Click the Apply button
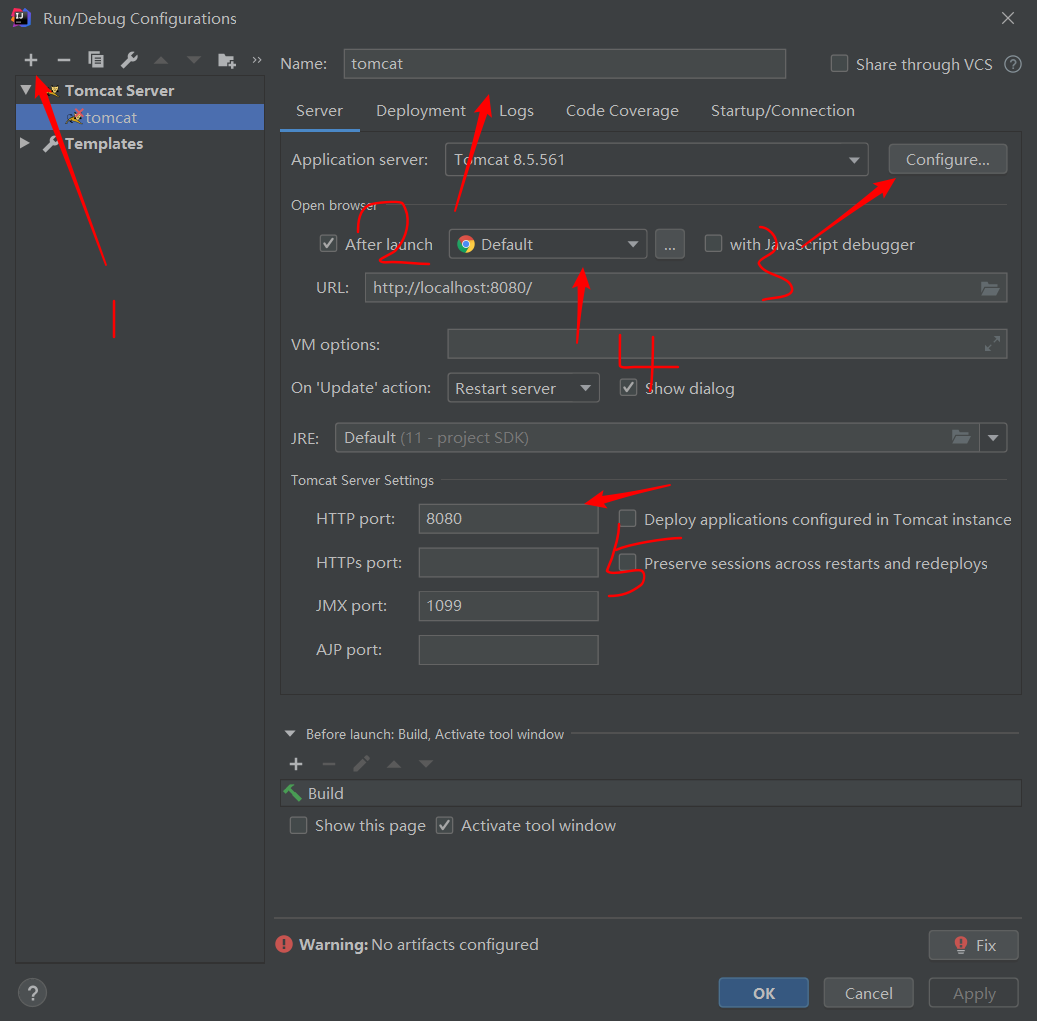Viewport: 1037px width, 1021px height. pyautogui.click(x=974, y=993)
